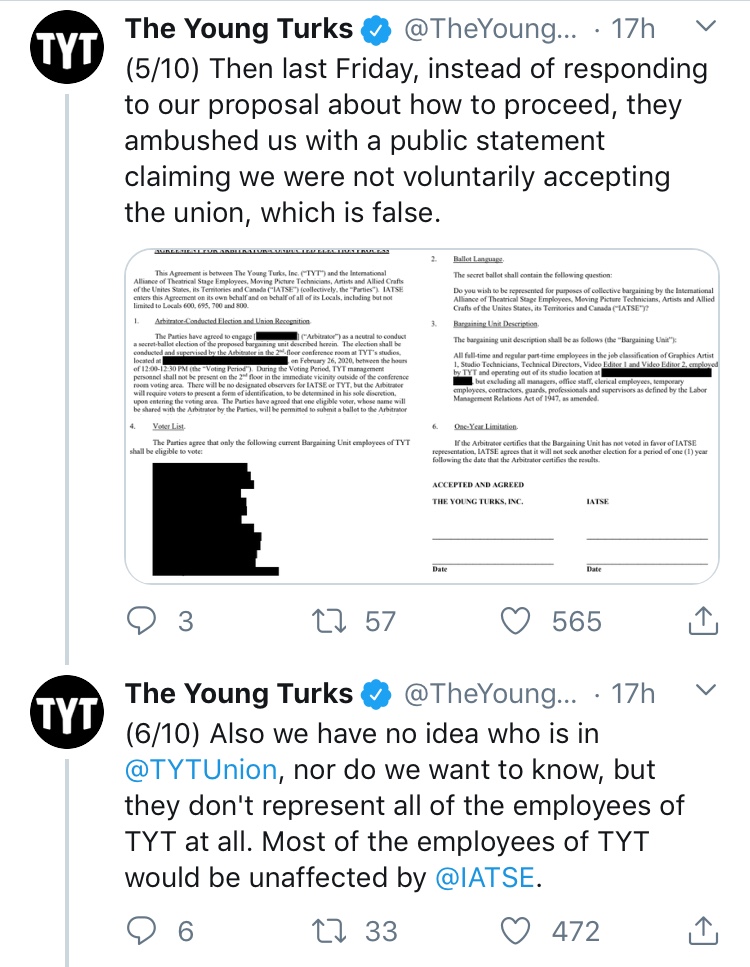This screenshot has height=967, width=750.
Task: Share the 6/10 tweet
Action: pos(703,931)
